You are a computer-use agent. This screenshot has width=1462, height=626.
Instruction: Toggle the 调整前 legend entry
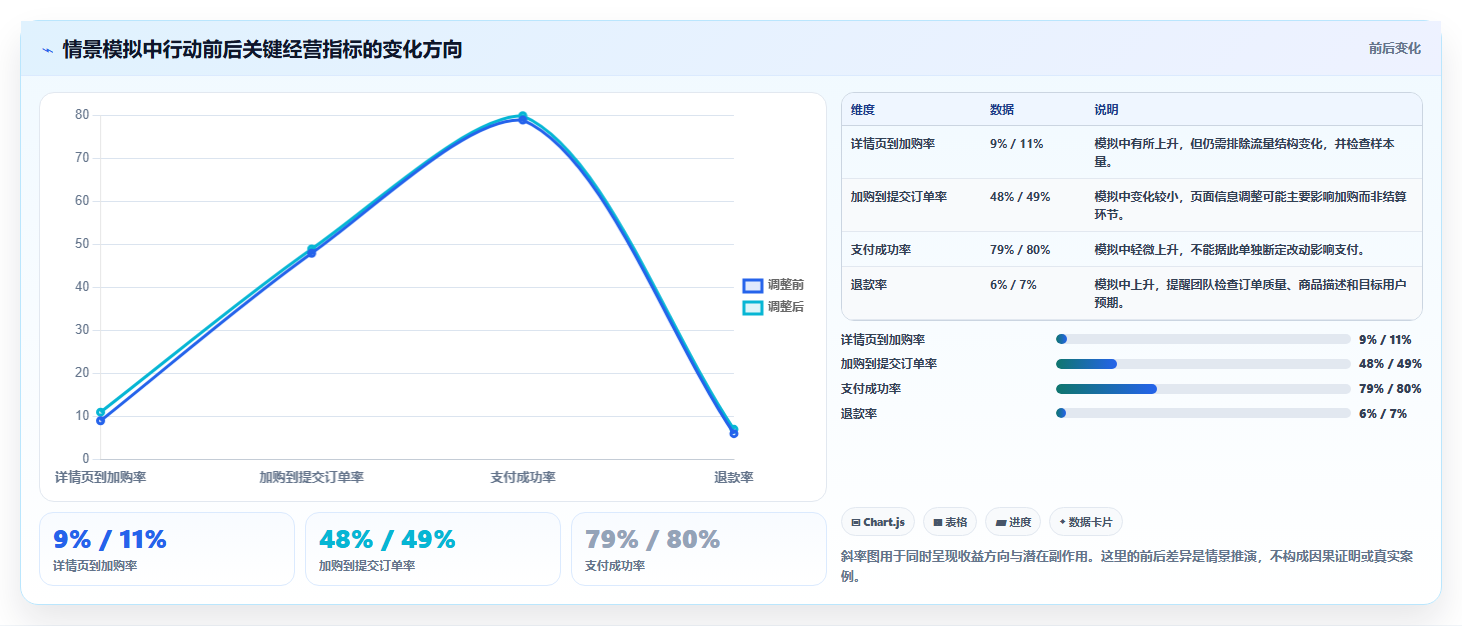(x=773, y=285)
